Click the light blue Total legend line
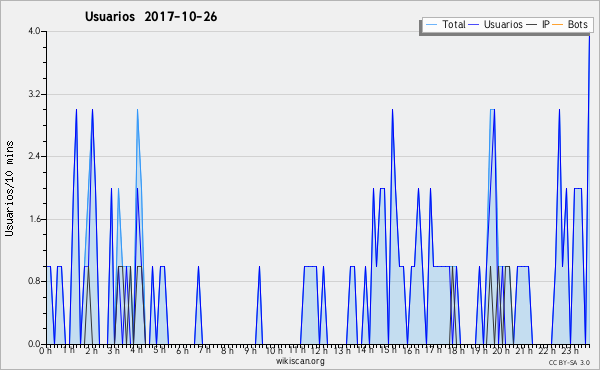Viewport: 600px width, 370px height. point(431,25)
